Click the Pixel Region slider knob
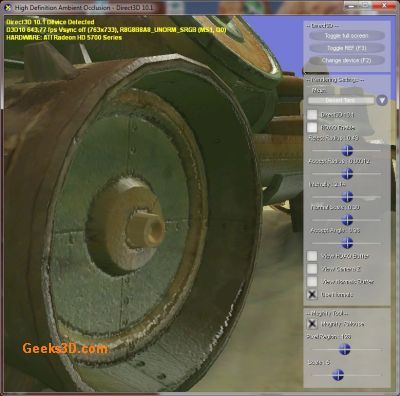This screenshot has width=400, height=396. click(x=345, y=349)
